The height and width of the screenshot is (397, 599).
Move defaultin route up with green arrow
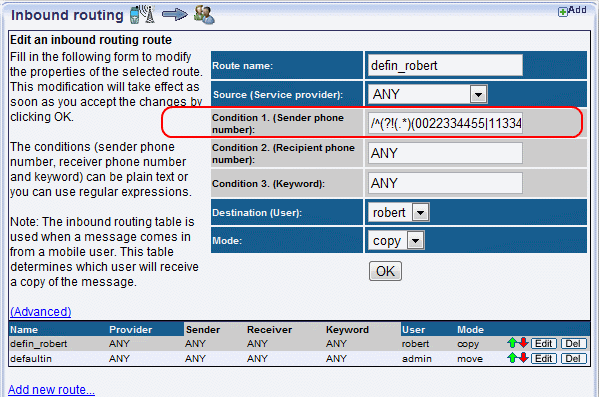point(512,358)
